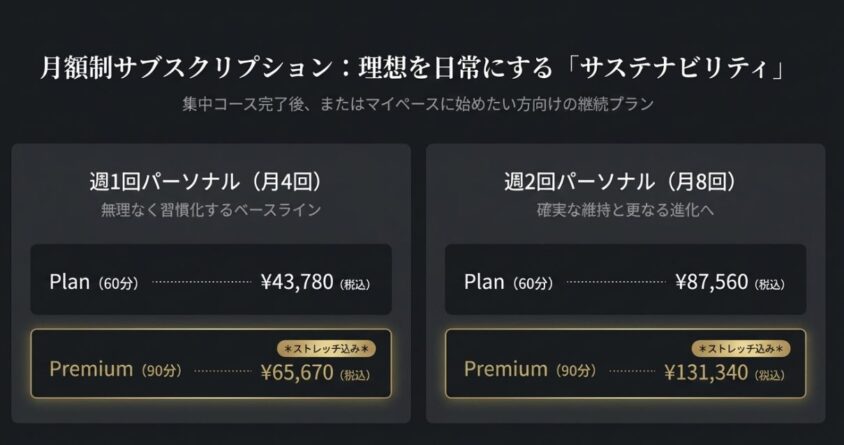Click the 税込 label beside ¥131,340
844x445 pixels.
[x=770, y=376]
